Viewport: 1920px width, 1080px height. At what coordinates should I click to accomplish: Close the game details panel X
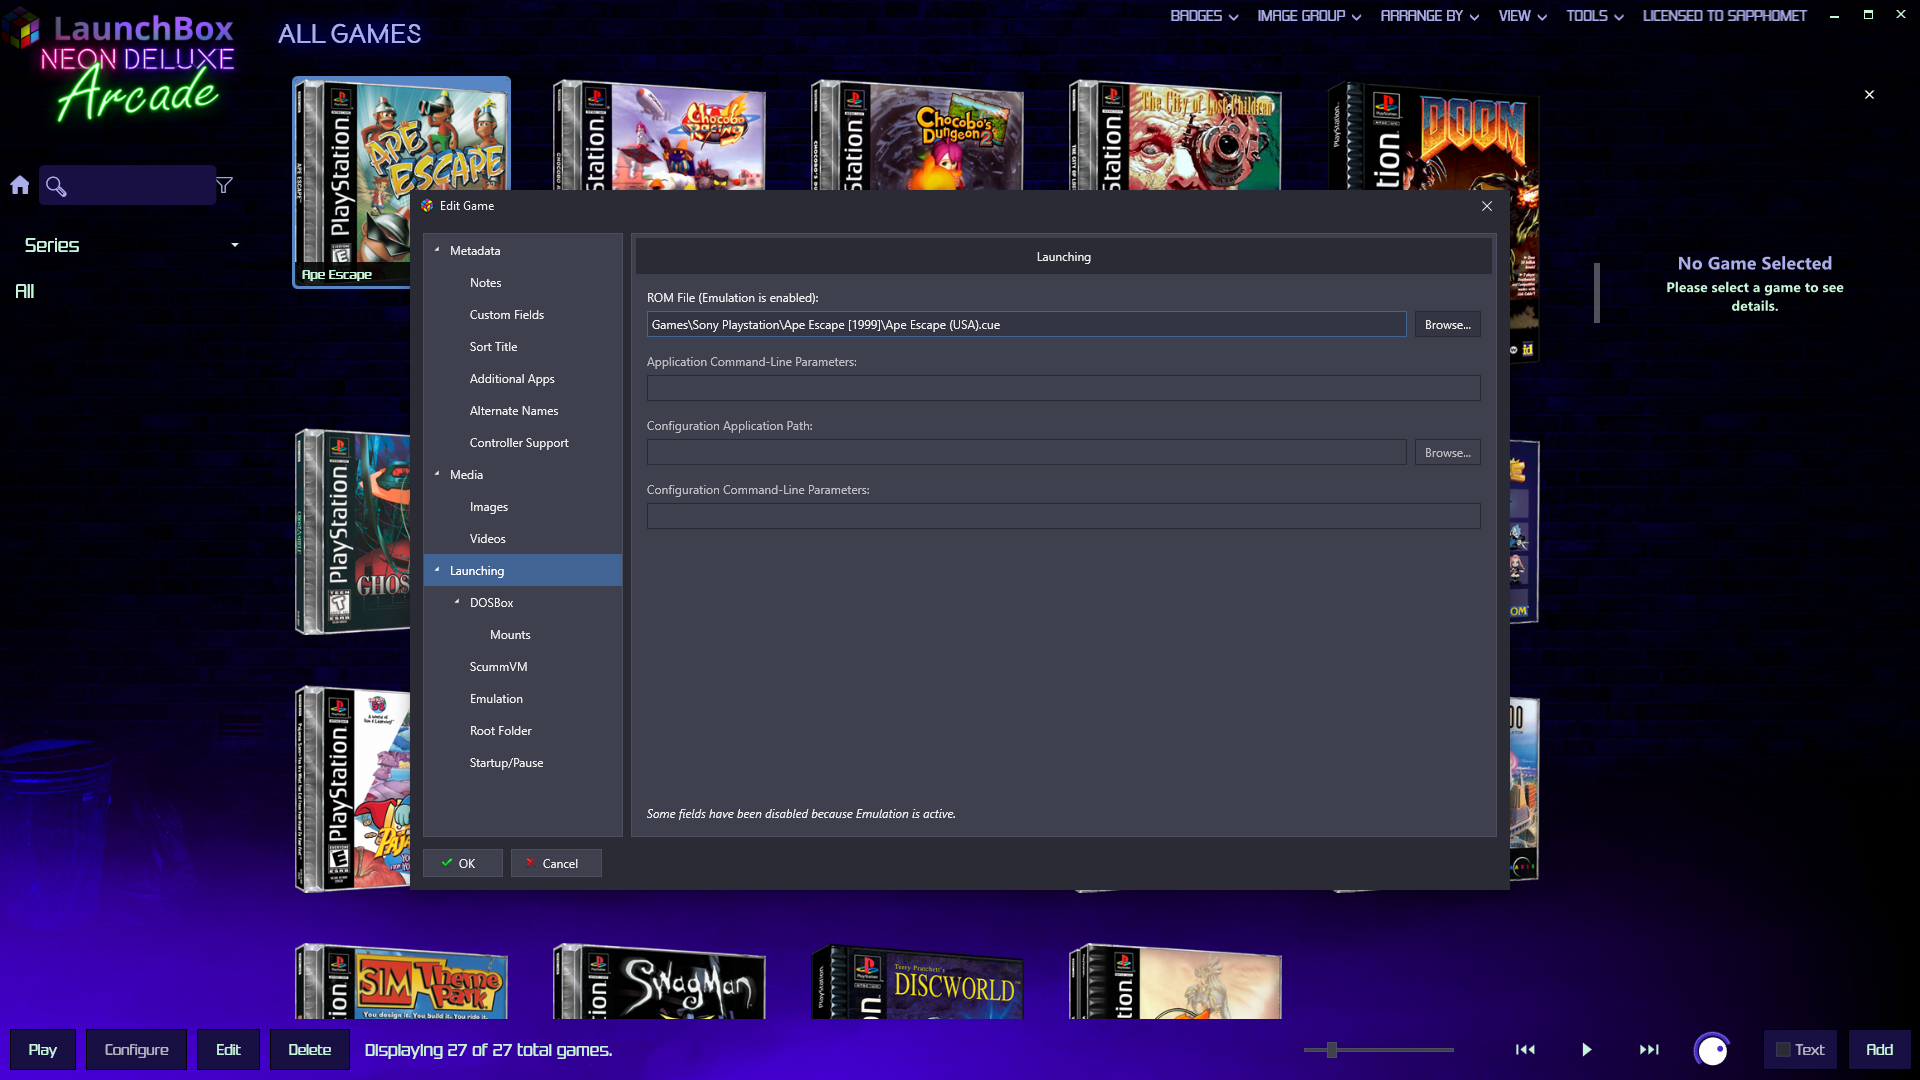[1869, 95]
